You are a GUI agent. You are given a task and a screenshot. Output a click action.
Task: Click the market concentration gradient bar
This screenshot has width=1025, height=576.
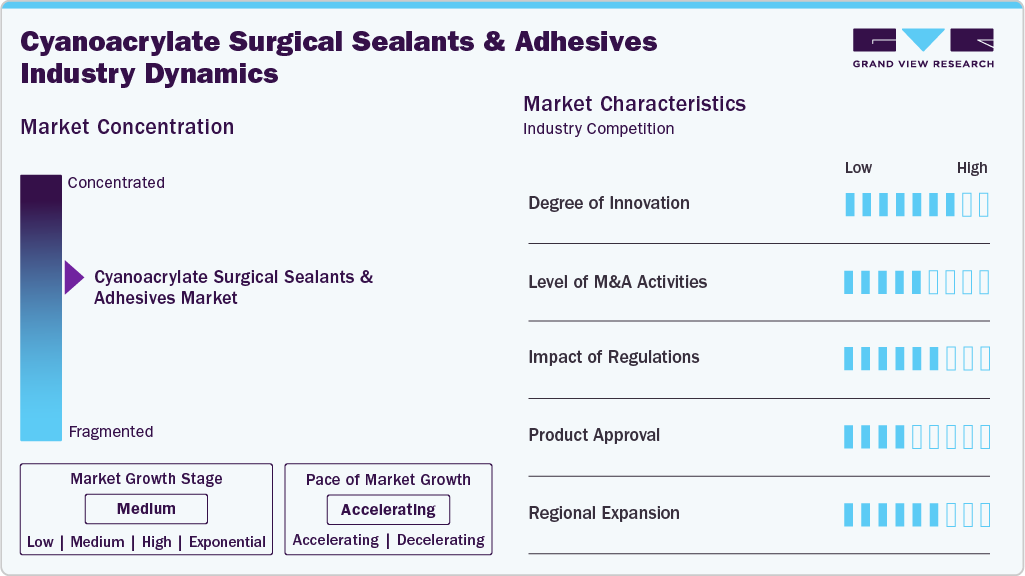click(41, 307)
